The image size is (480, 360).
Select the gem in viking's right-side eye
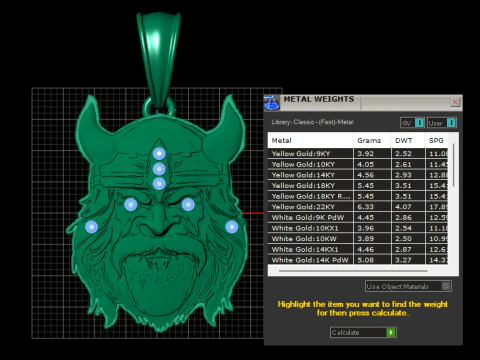pyautogui.click(x=188, y=204)
